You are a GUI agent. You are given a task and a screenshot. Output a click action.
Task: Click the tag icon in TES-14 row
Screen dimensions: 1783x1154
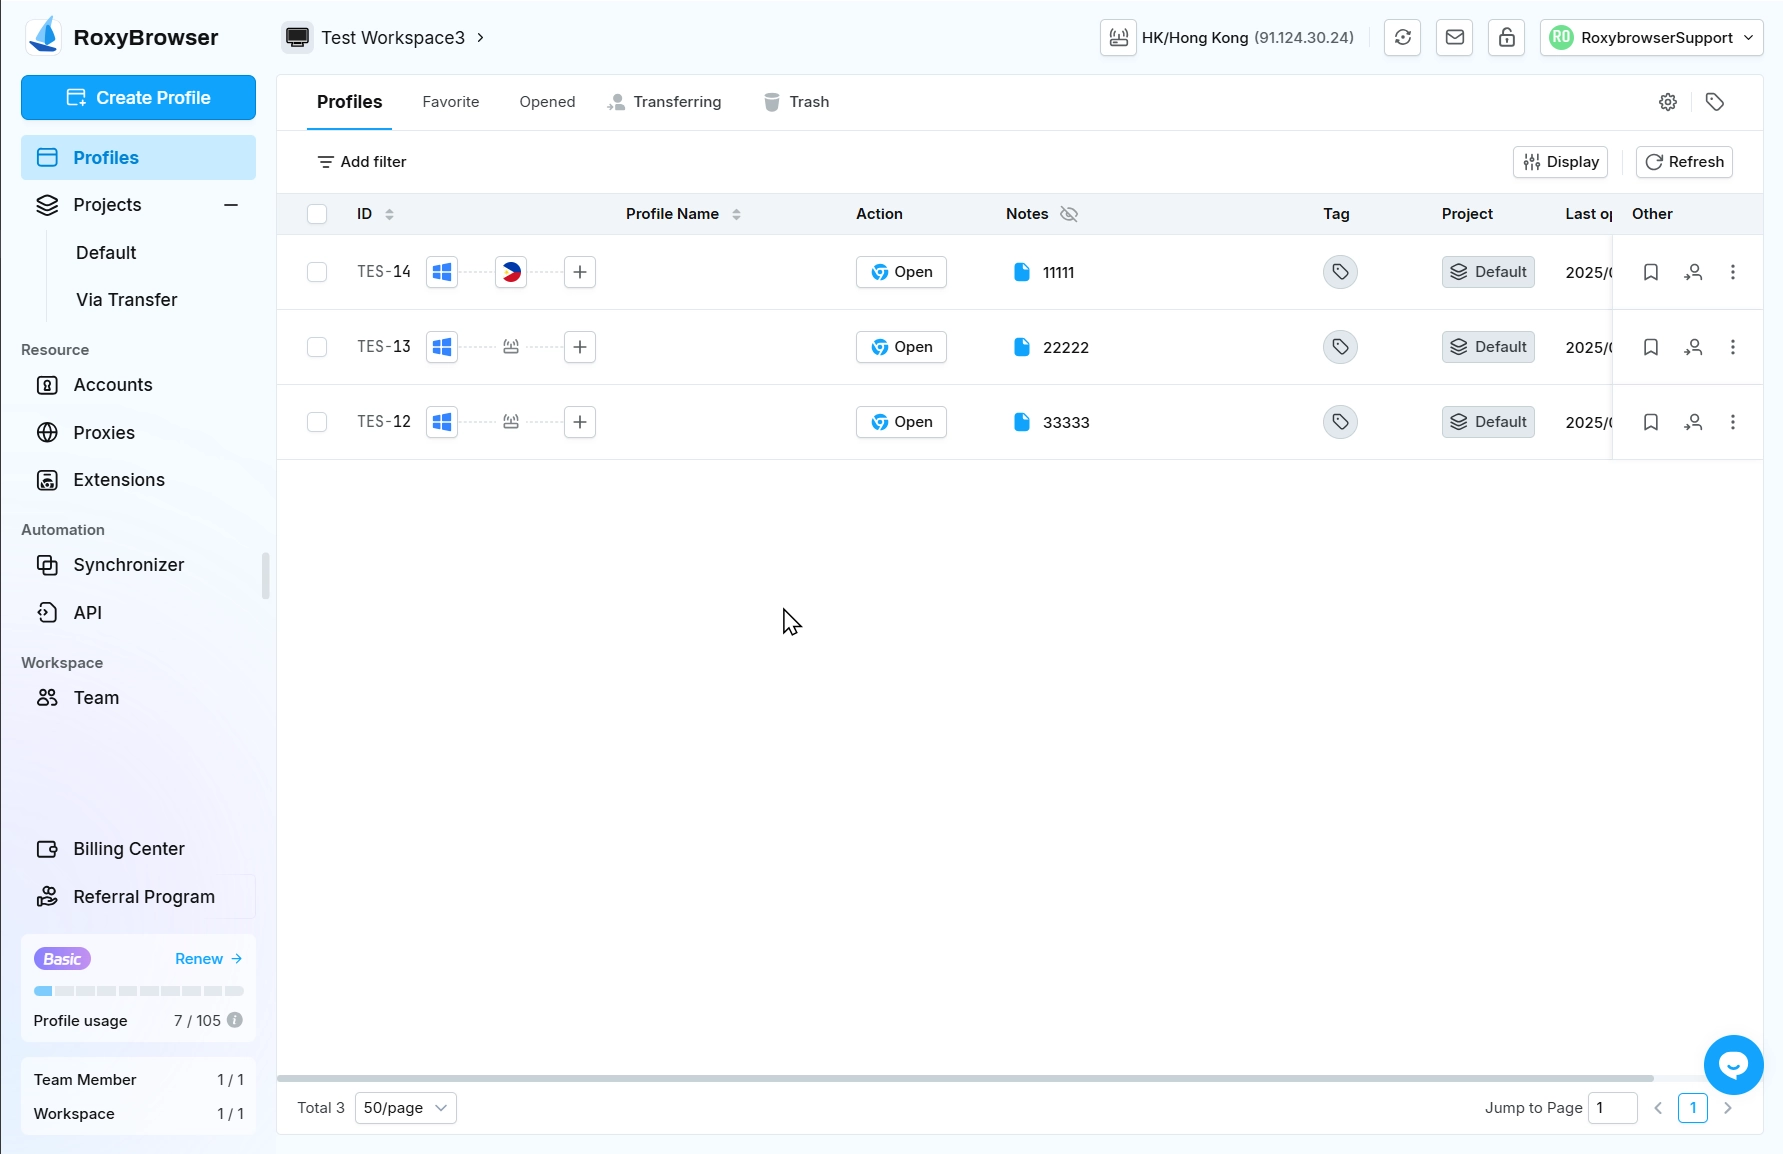tap(1340, 272)
